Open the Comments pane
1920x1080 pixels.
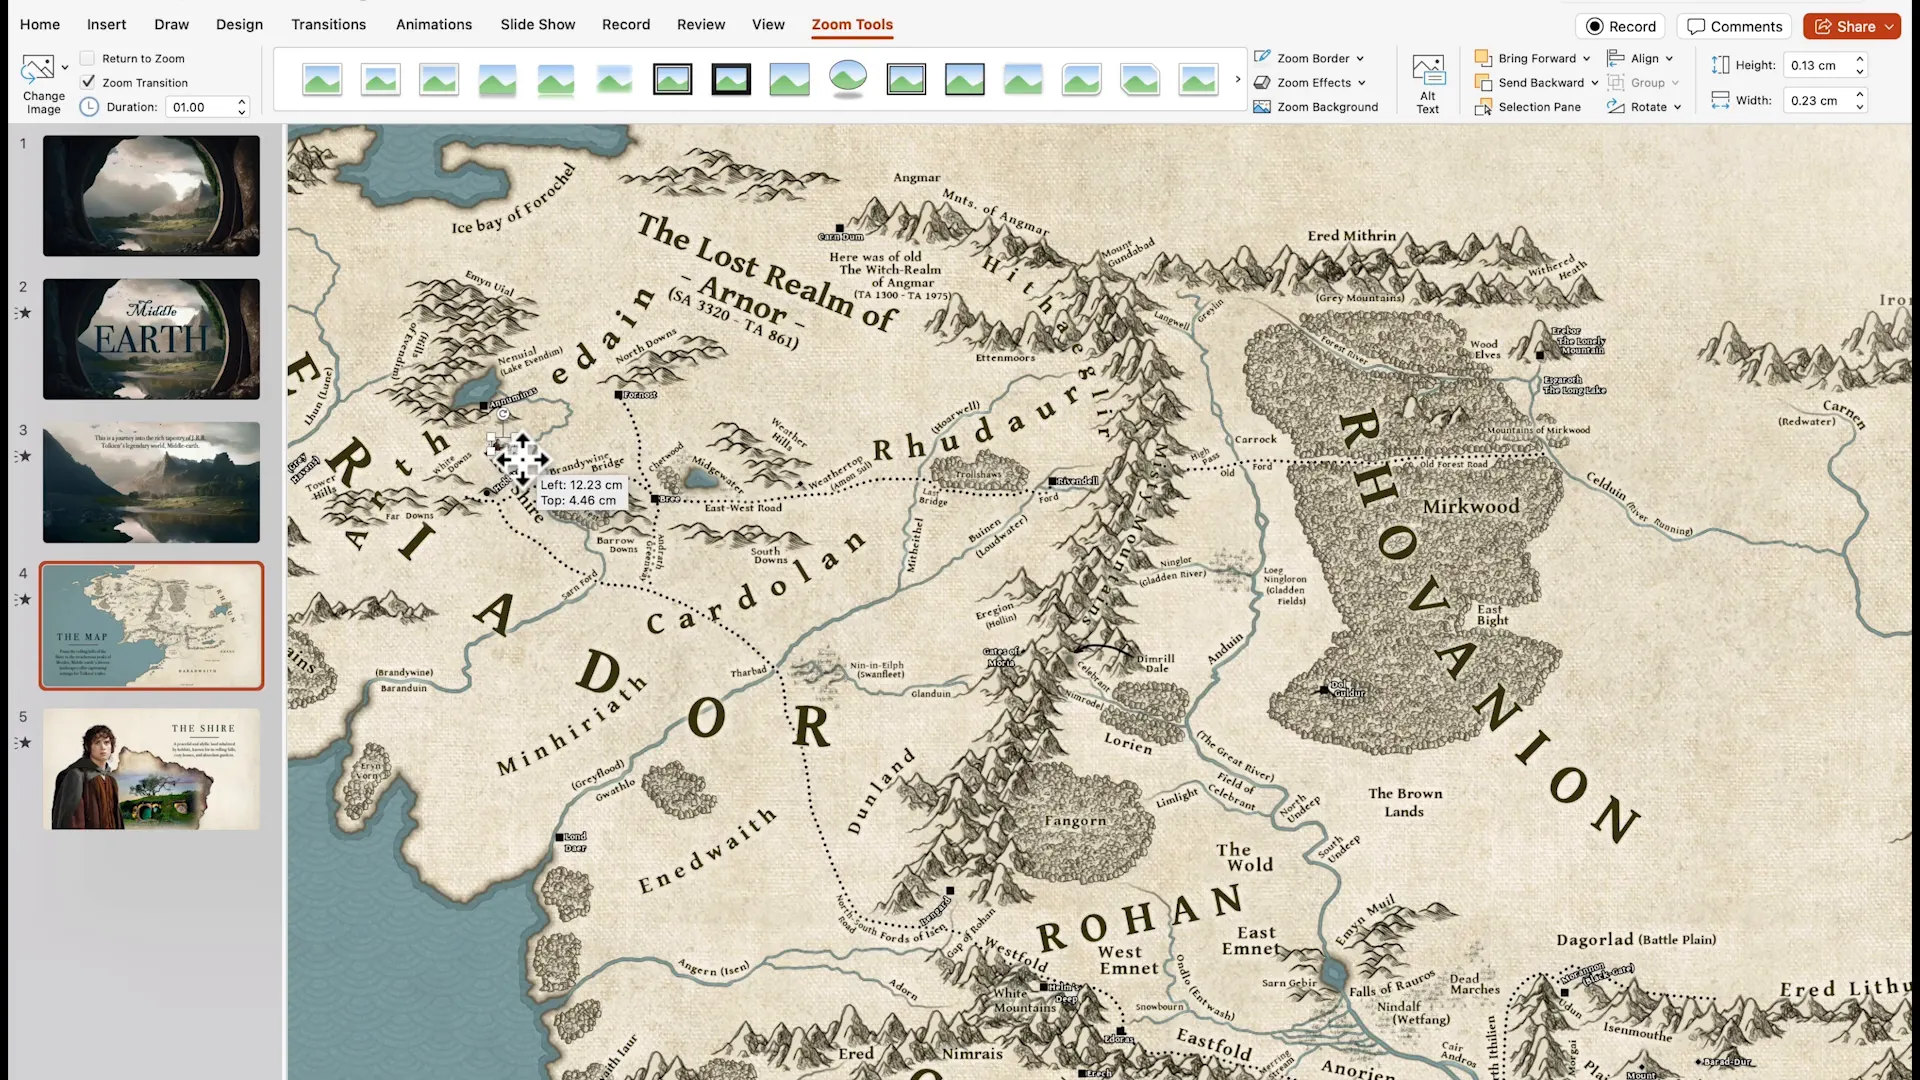point(1735,26)
